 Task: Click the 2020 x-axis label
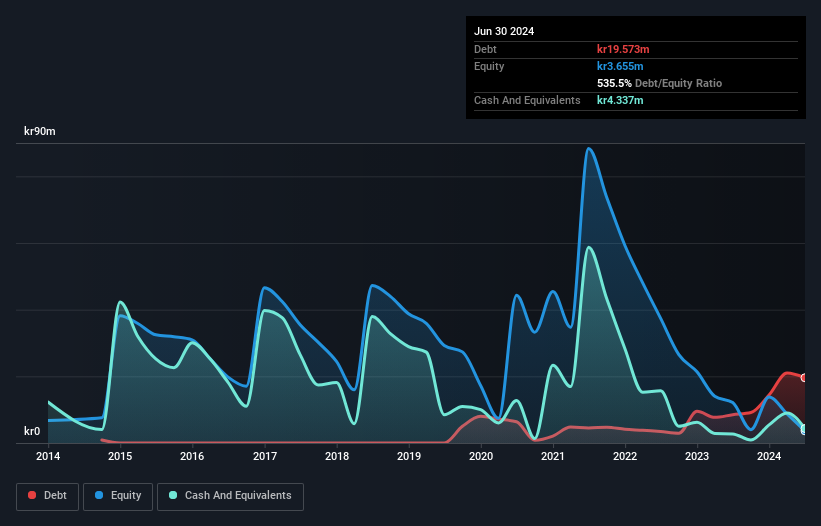point(481,456)
